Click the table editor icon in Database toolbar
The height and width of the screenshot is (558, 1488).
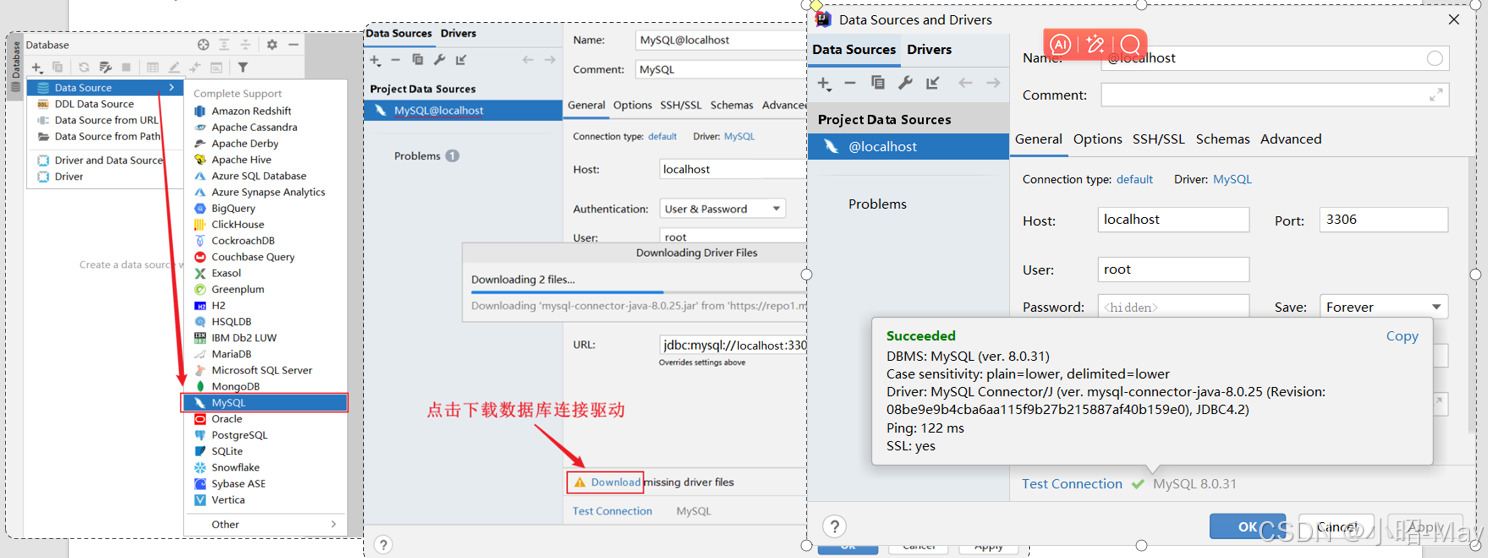click(153, 67)
